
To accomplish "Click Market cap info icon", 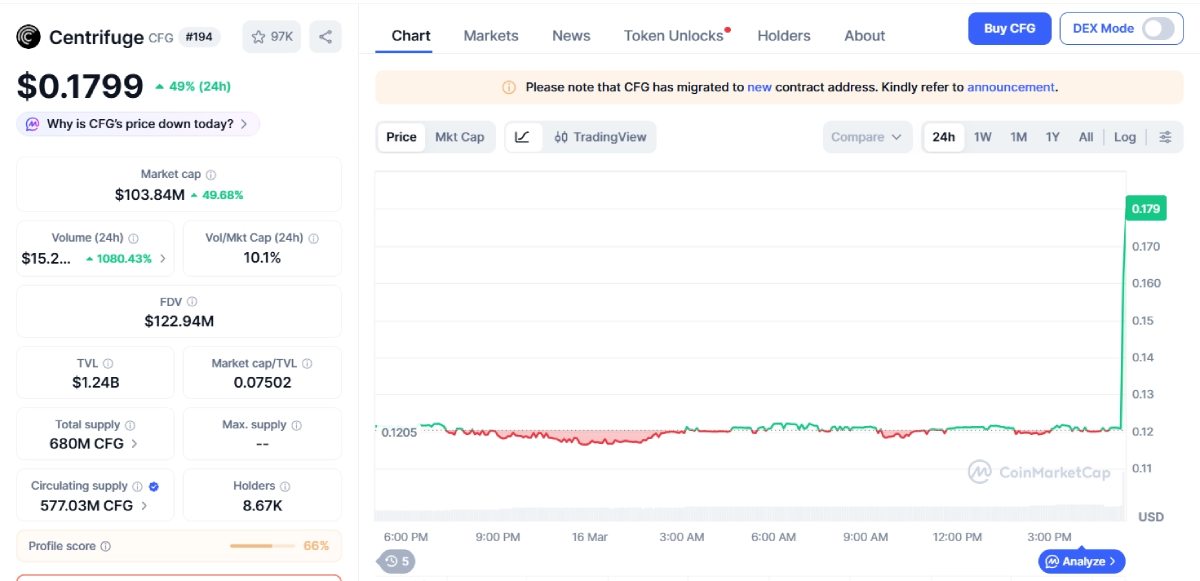I will click(211, 175).
